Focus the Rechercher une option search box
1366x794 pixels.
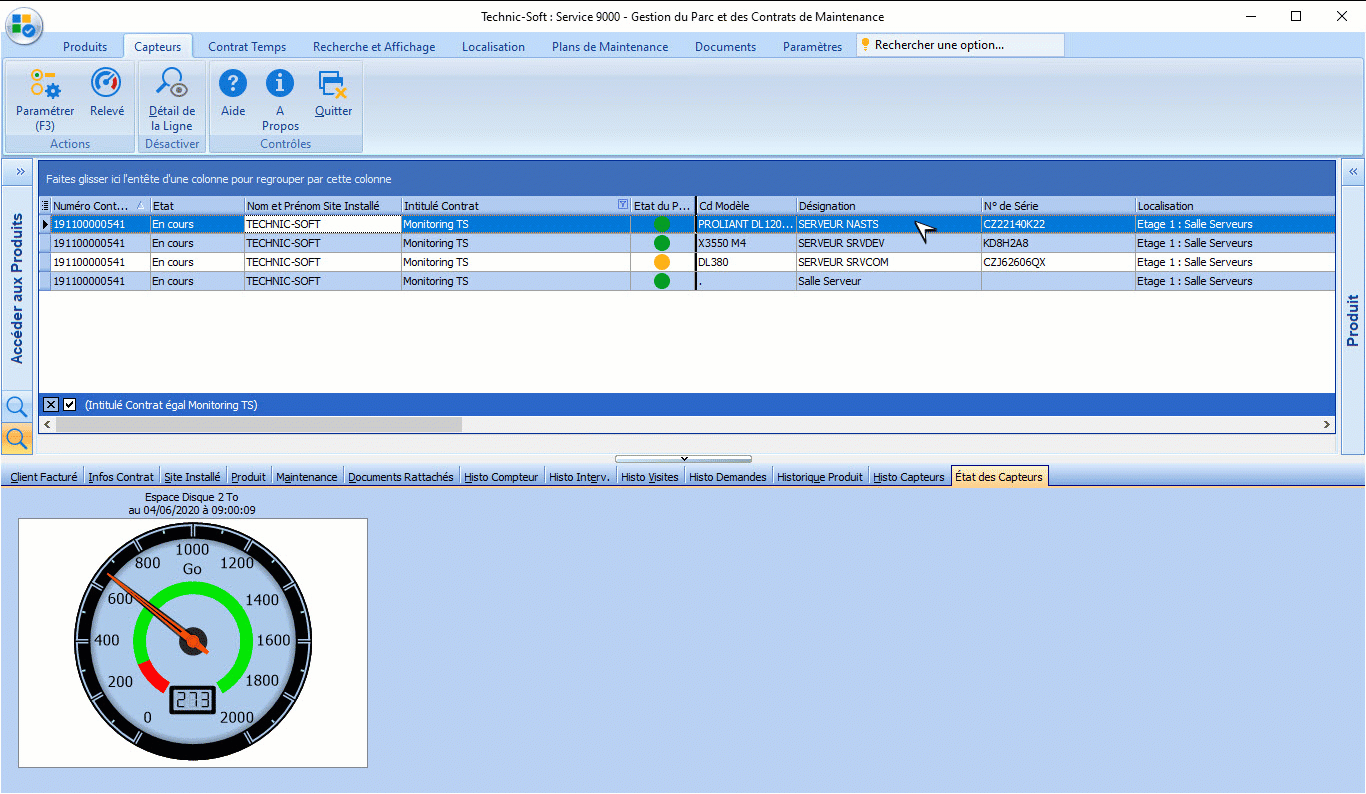click(960, 45)
